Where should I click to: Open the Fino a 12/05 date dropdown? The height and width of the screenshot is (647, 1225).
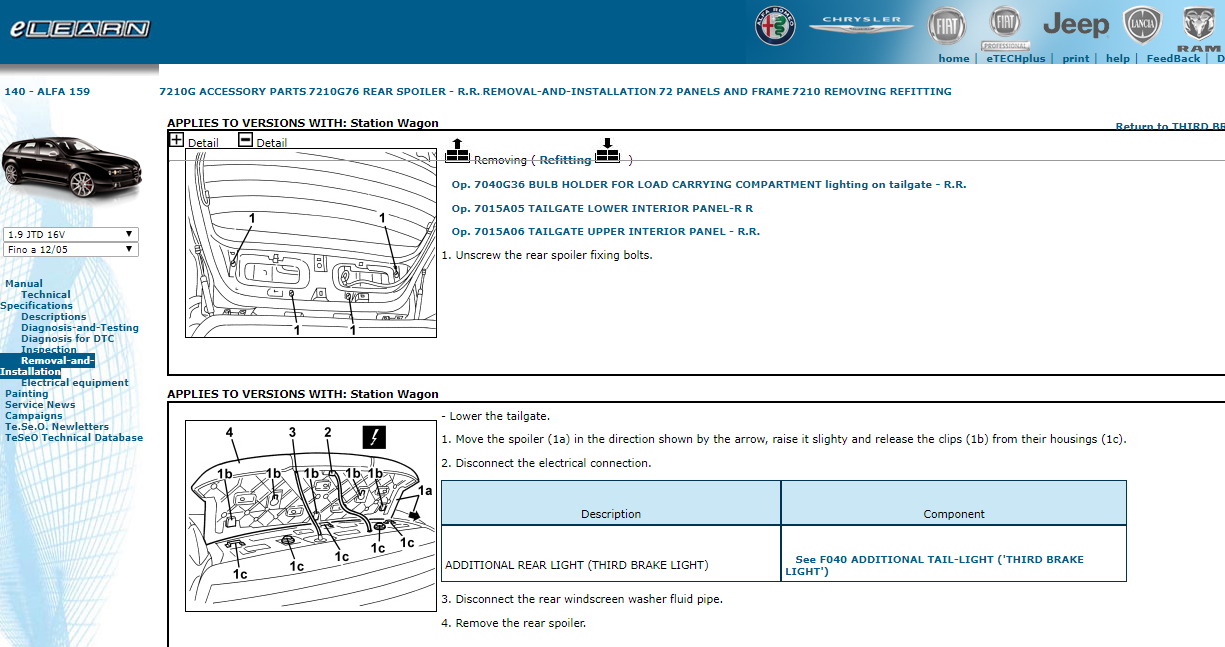click(70, 250)
